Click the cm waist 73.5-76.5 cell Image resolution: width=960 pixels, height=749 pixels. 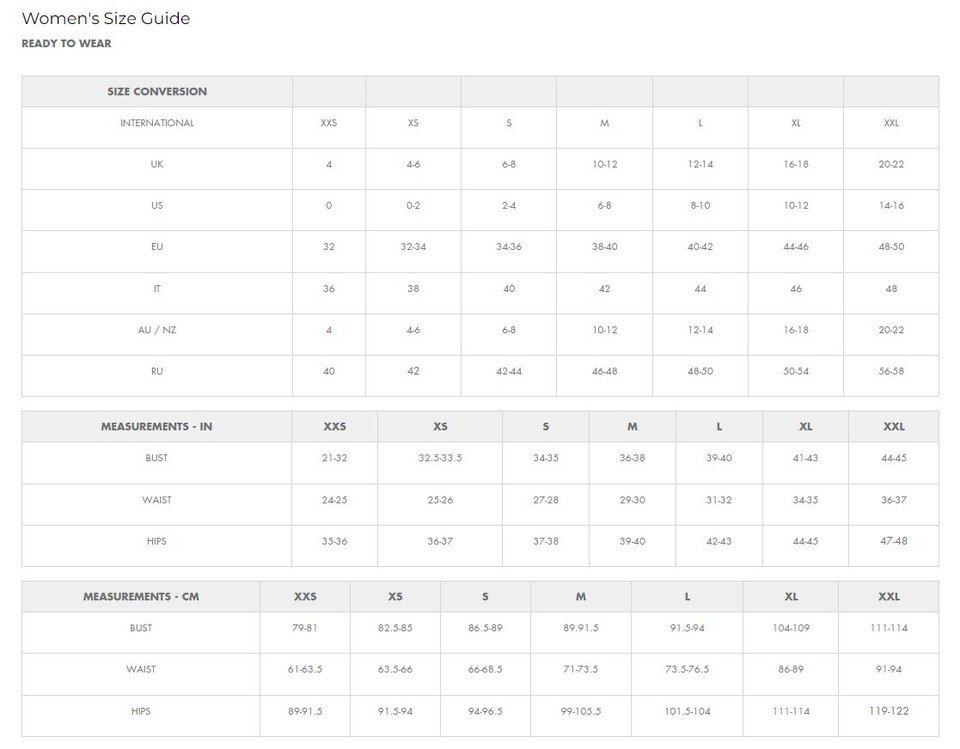click(x=687, y=669)
